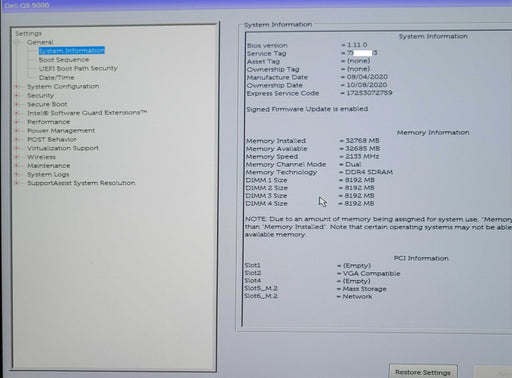Select UEFI Boot Path Security
Image resolution: width=512 pixels, height=378 pixels.
pos(78,68)
